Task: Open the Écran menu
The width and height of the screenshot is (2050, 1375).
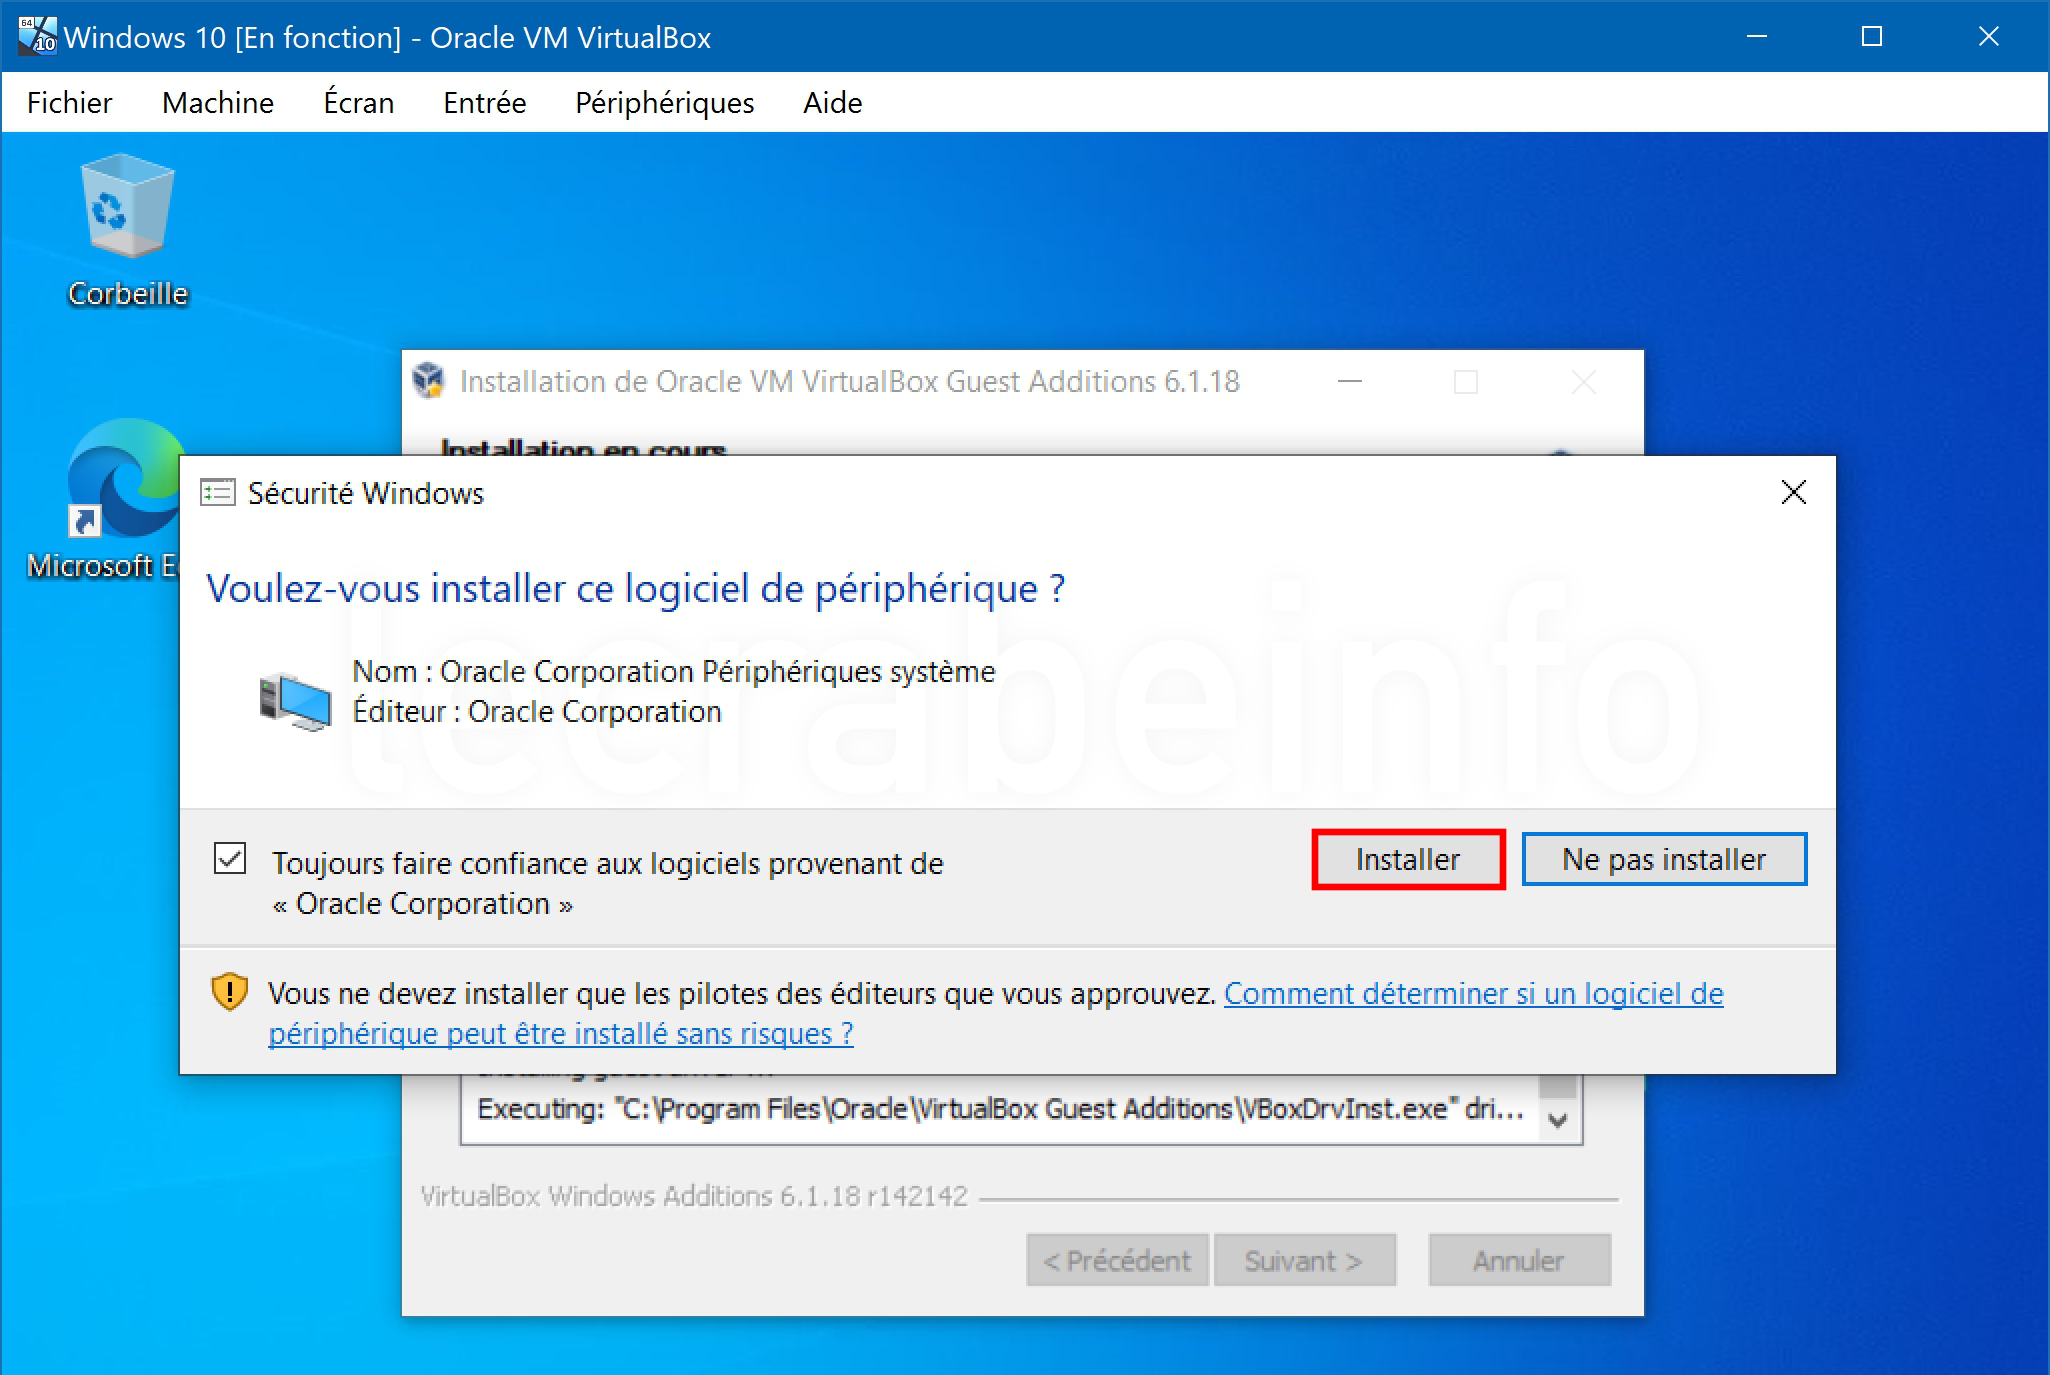Action: click(359, 102)
